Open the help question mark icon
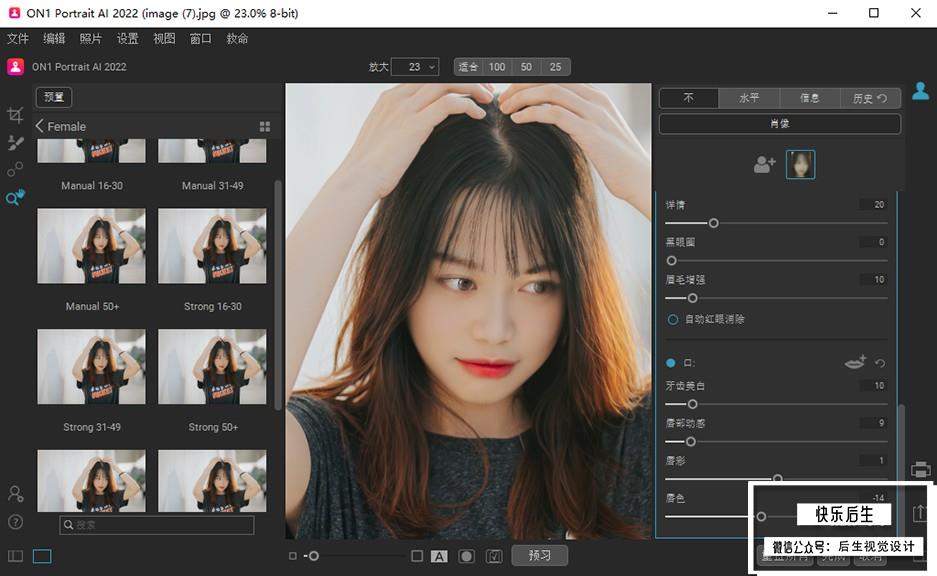 point(16,522)
